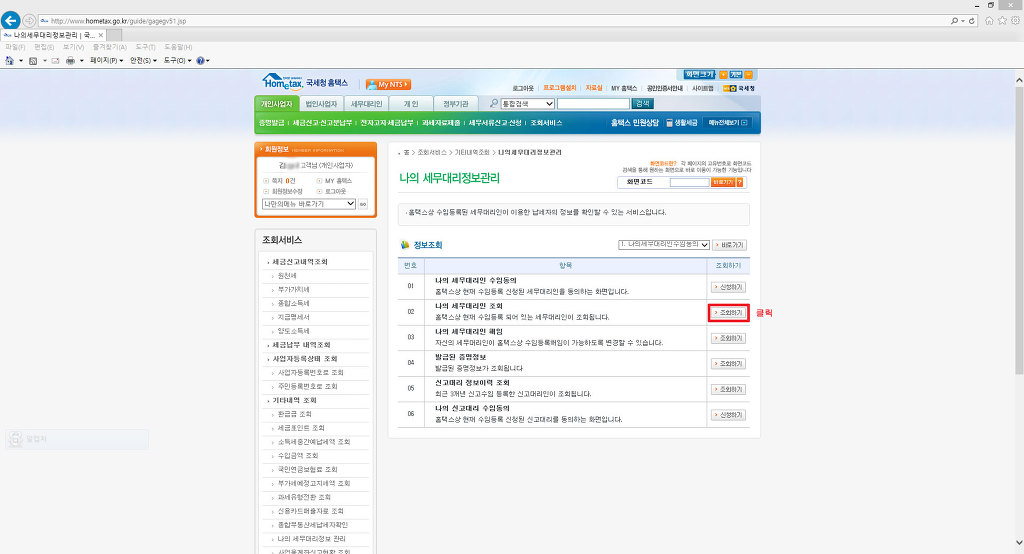Decrease screen size with orange minus icon
1024x554 pixels.
pos(748,74)
